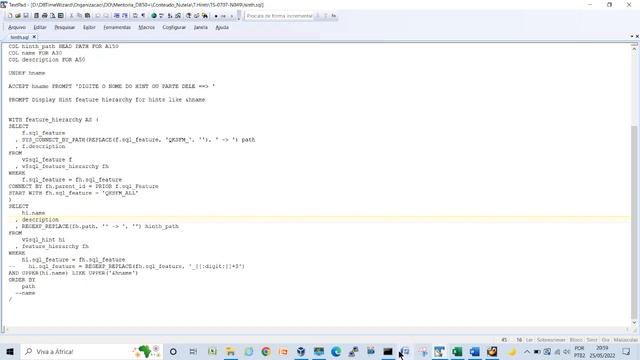The width and height of the screenshot is (640, 360).
Task: Open the Windows Start menu
Action: 10,351
